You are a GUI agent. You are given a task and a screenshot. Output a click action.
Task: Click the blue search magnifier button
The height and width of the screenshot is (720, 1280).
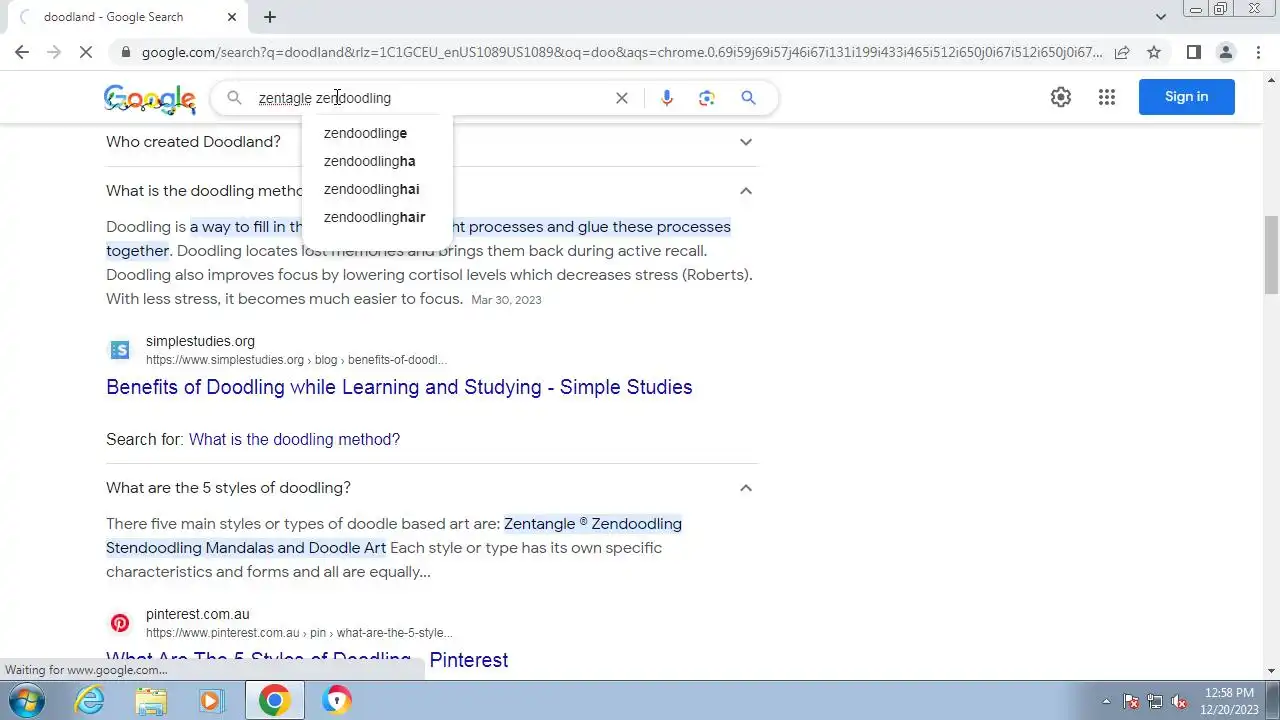tap(748, 98)
